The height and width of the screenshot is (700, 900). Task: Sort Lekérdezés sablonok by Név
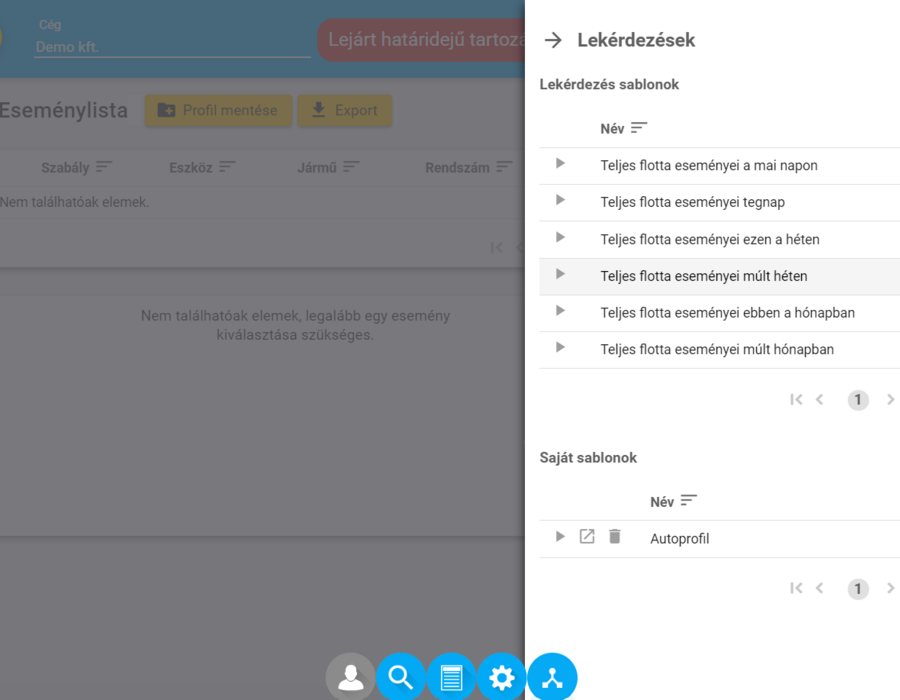coord(639,128)
